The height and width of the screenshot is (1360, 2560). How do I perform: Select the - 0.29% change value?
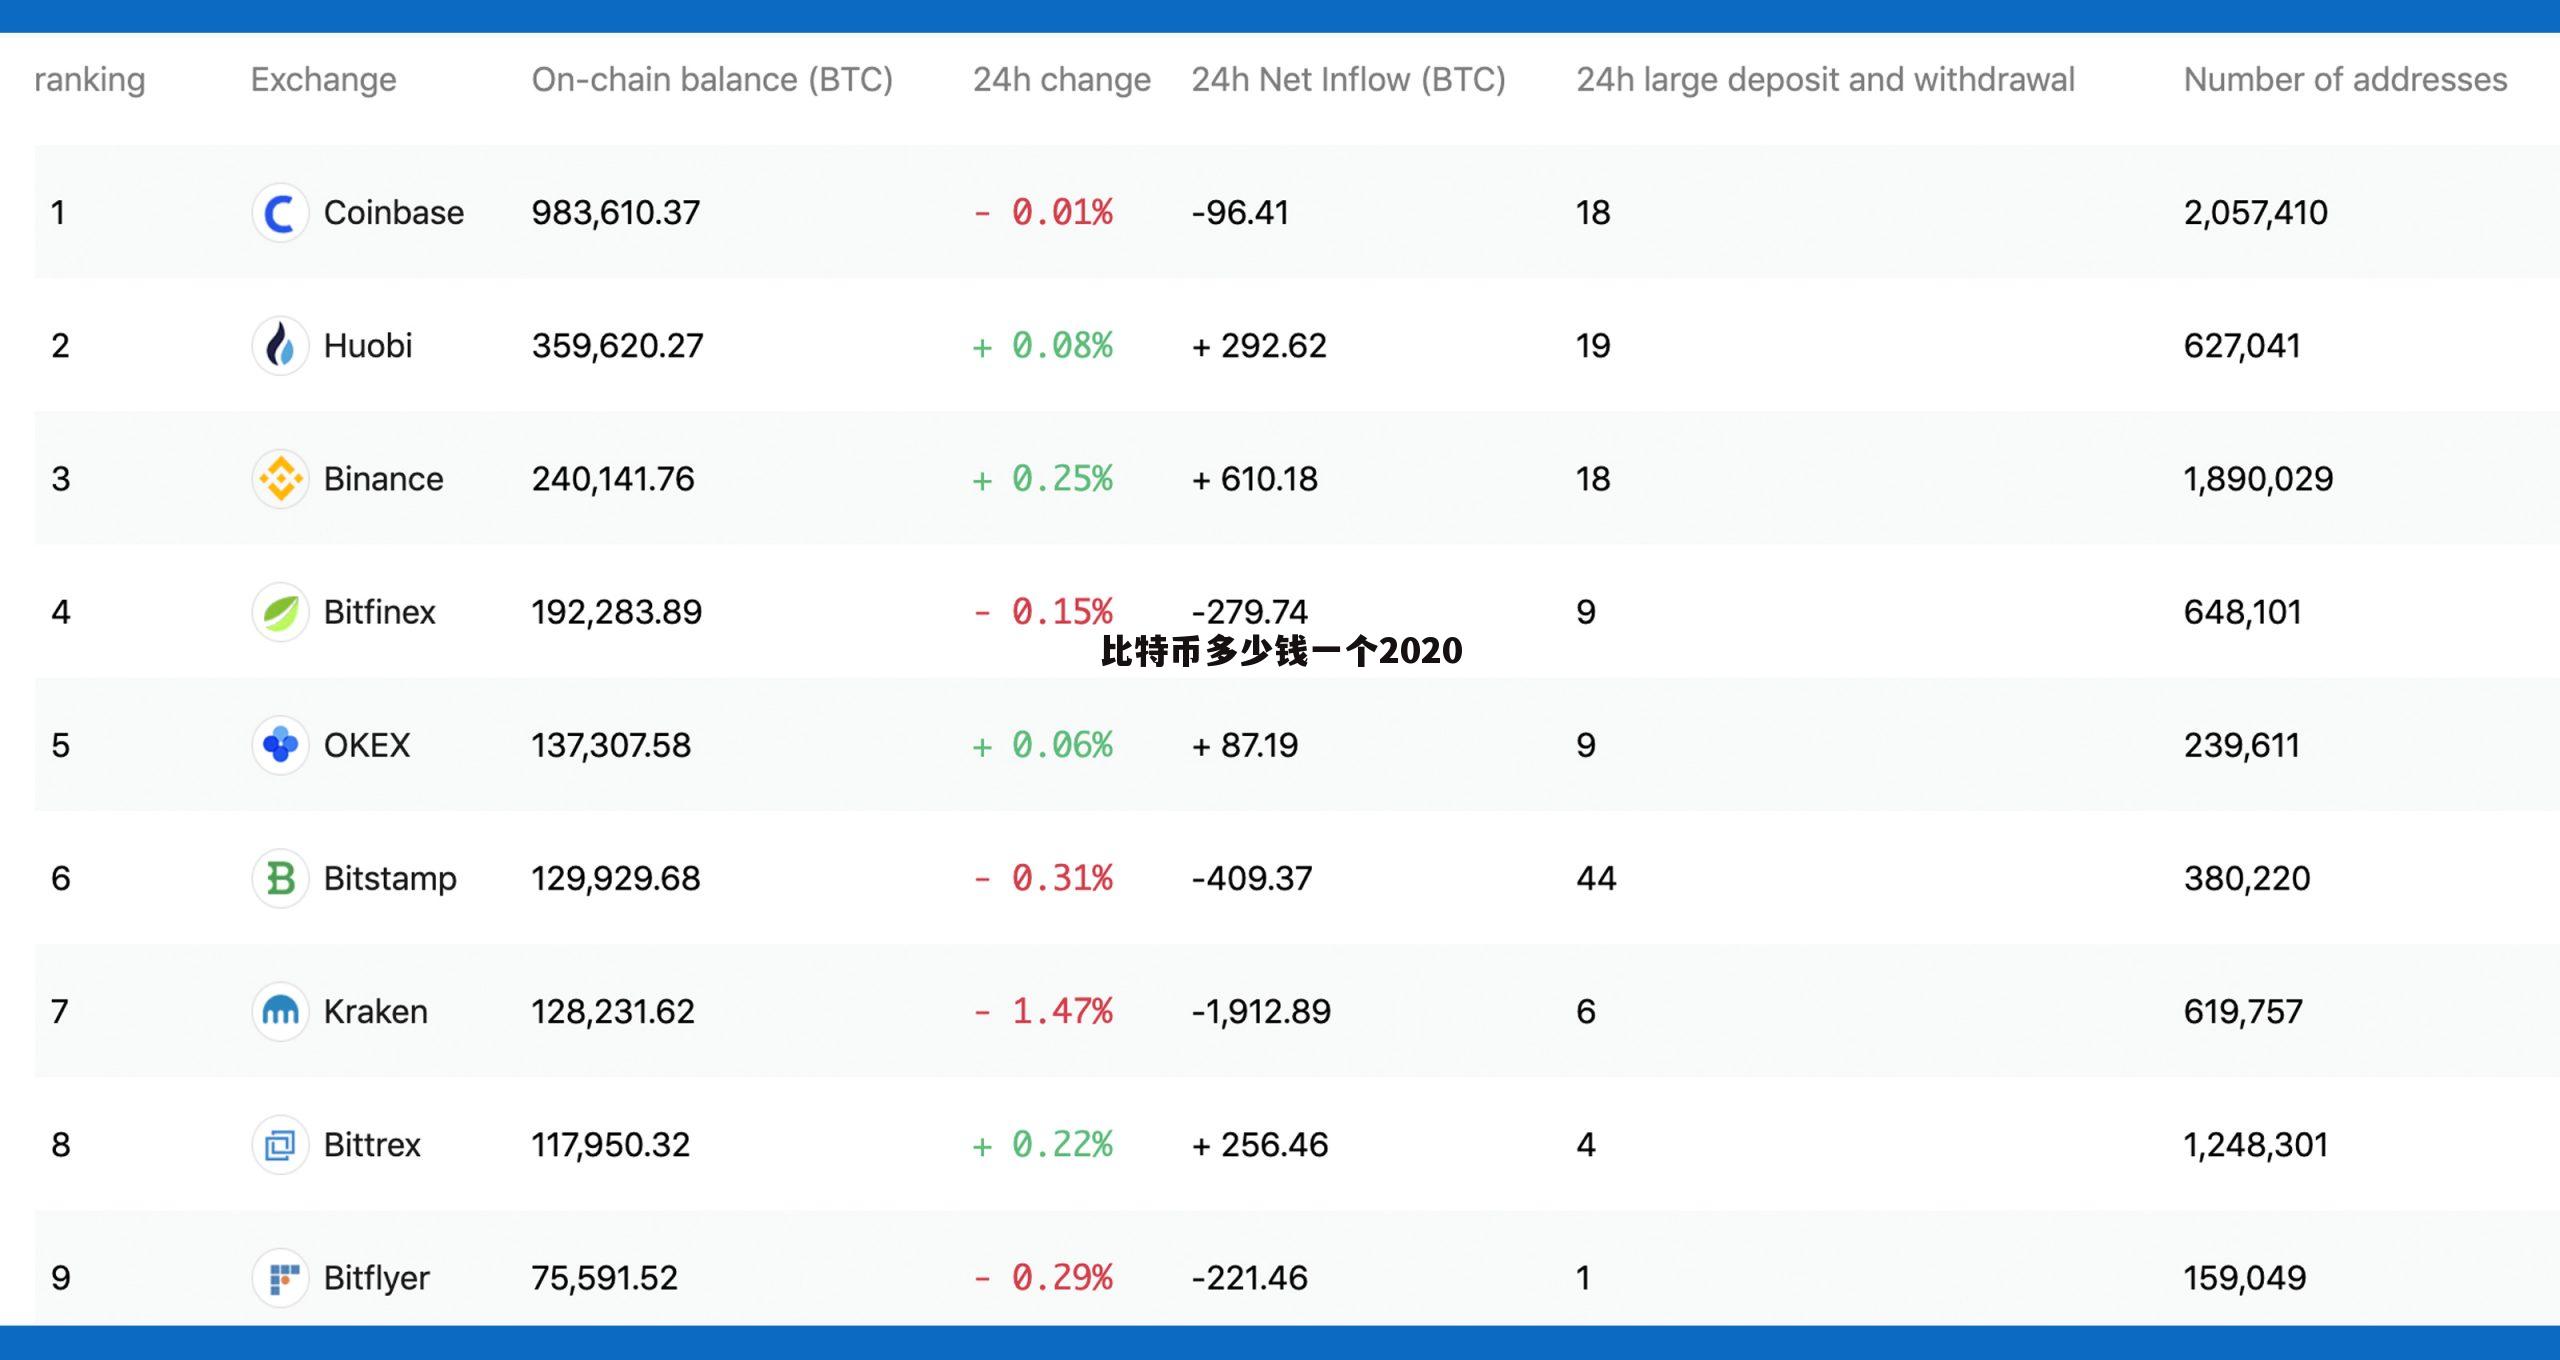coord(1043,1277)
